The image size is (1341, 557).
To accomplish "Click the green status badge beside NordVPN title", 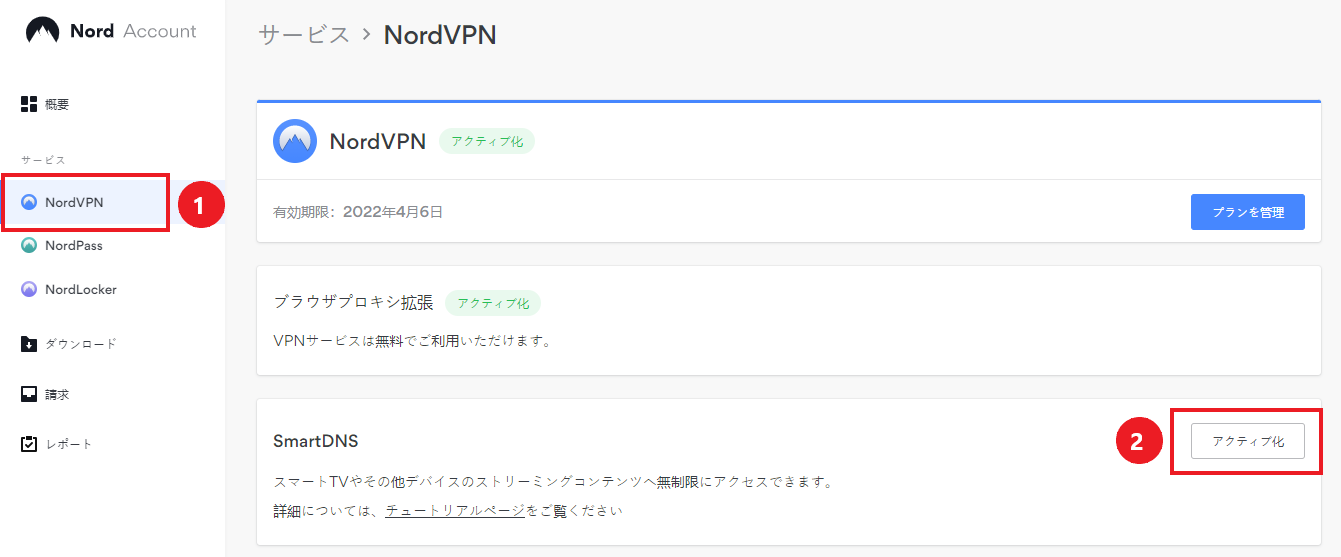I will click(487, 142).
